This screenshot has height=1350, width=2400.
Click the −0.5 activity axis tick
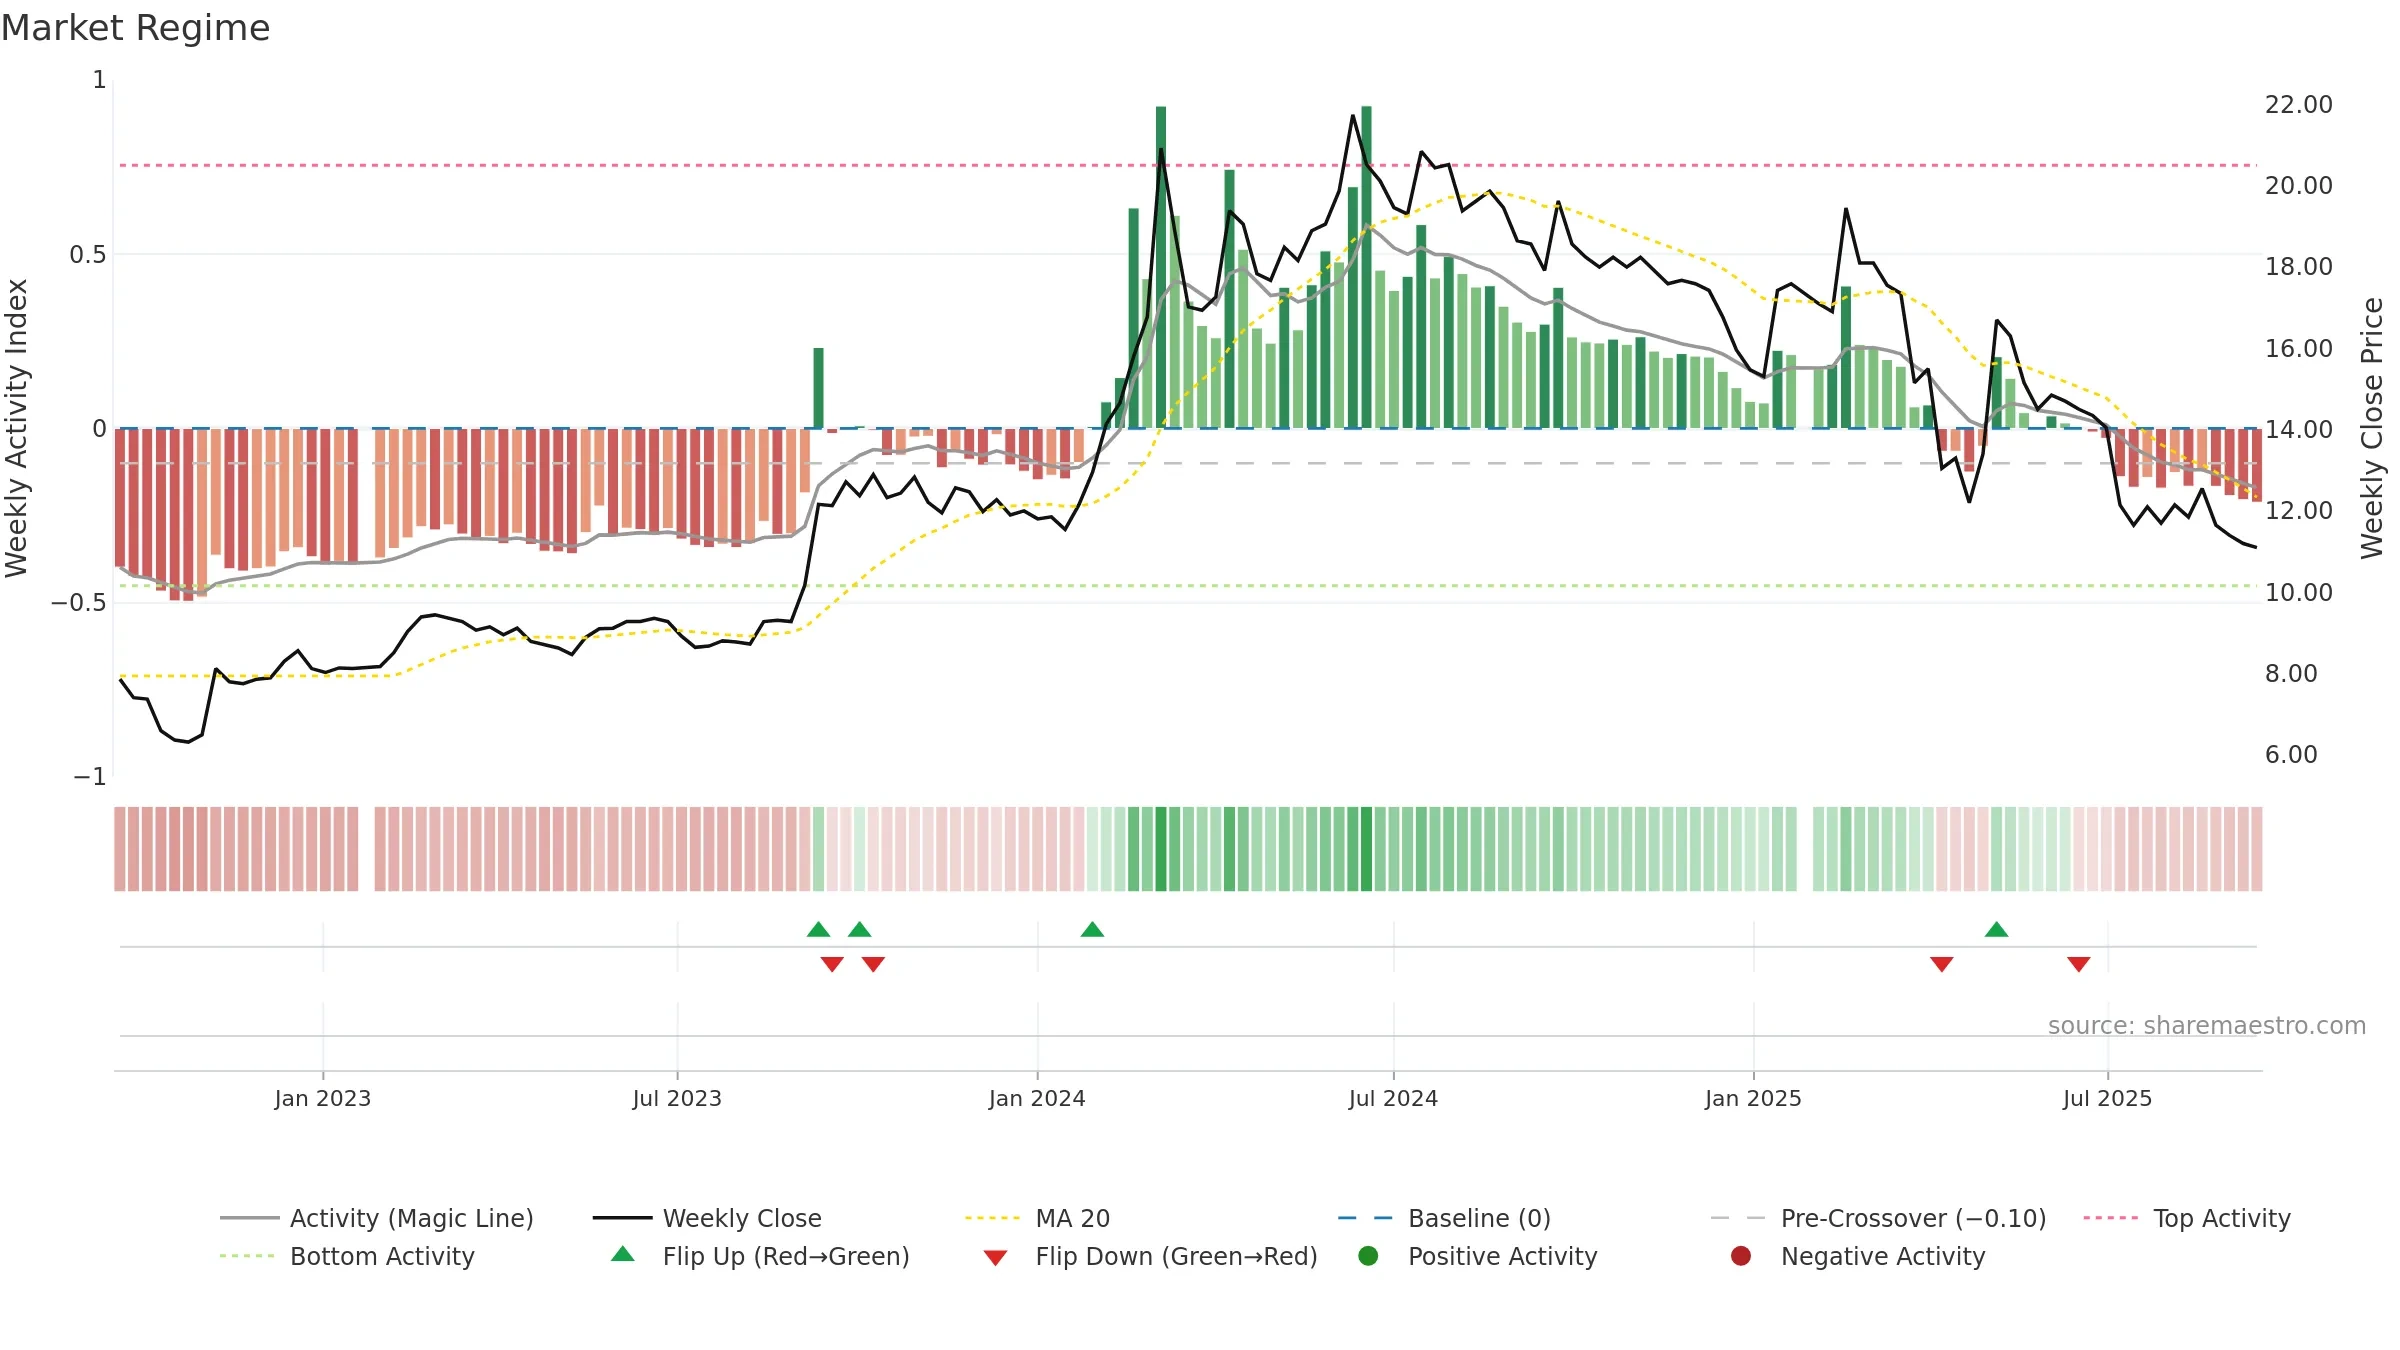(x=79, y=602)
